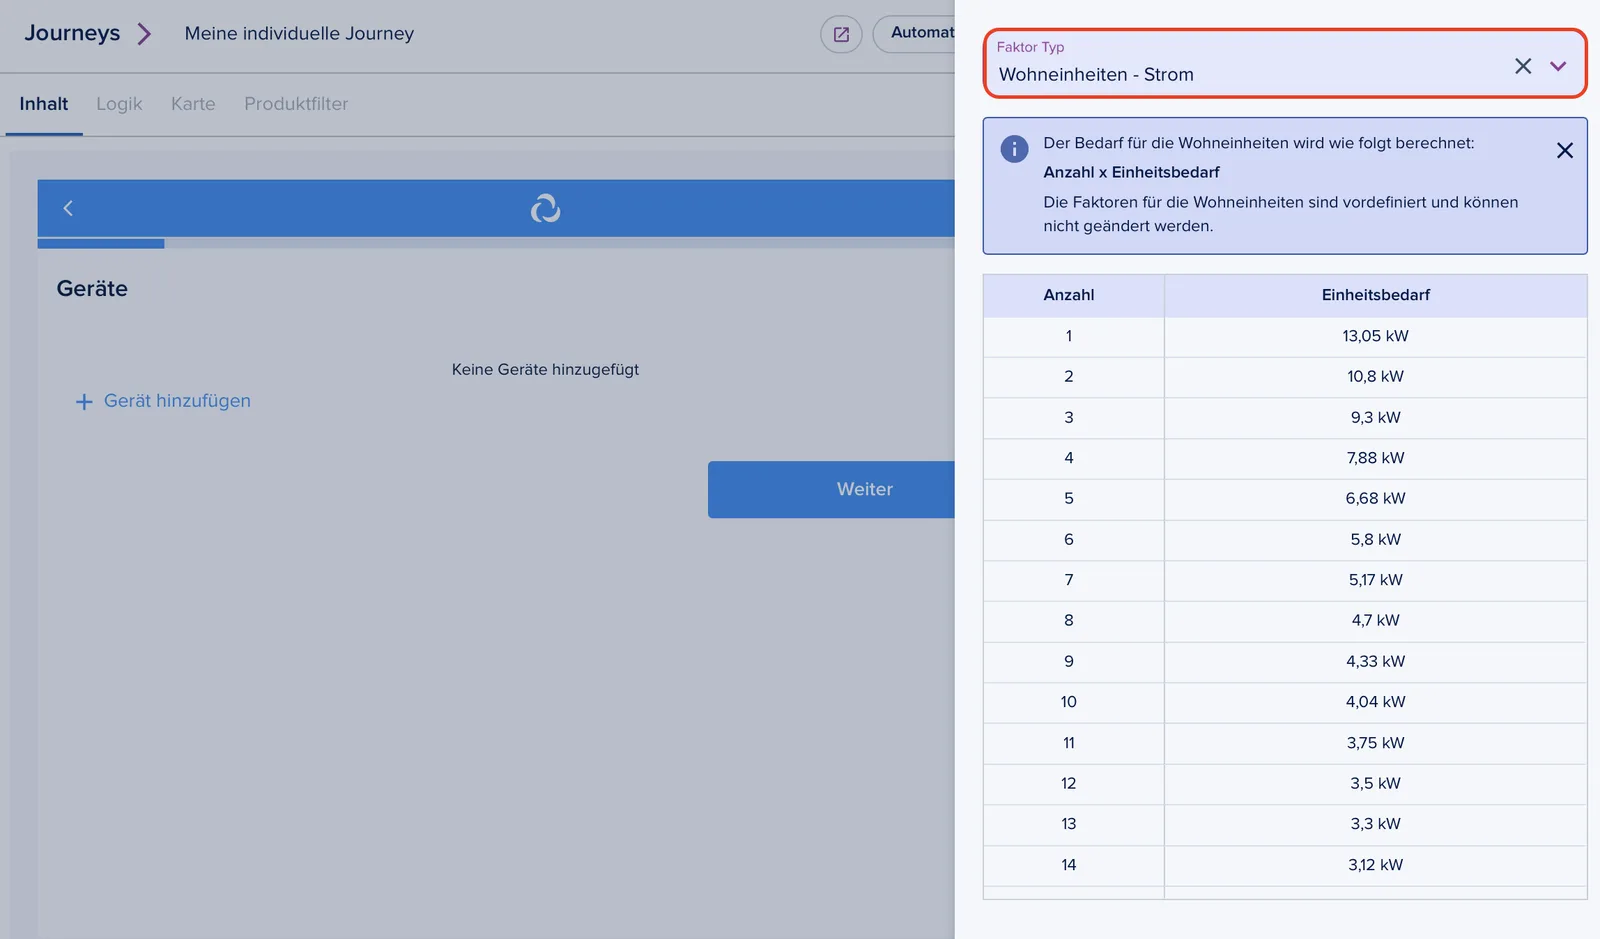Click the Einheitsbedarf column header
This screenshot has height=939, width=1600.
[1375, 295]
